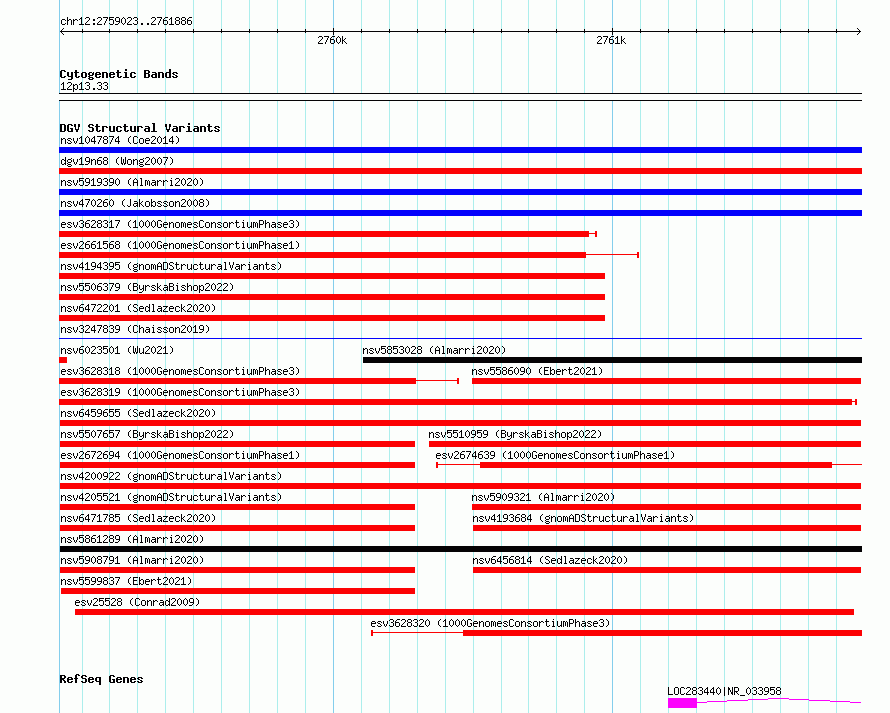Click nsv5908791 (Almarri2020) label
The width and height of the screenshot is (890, 713).
point(132,560)
